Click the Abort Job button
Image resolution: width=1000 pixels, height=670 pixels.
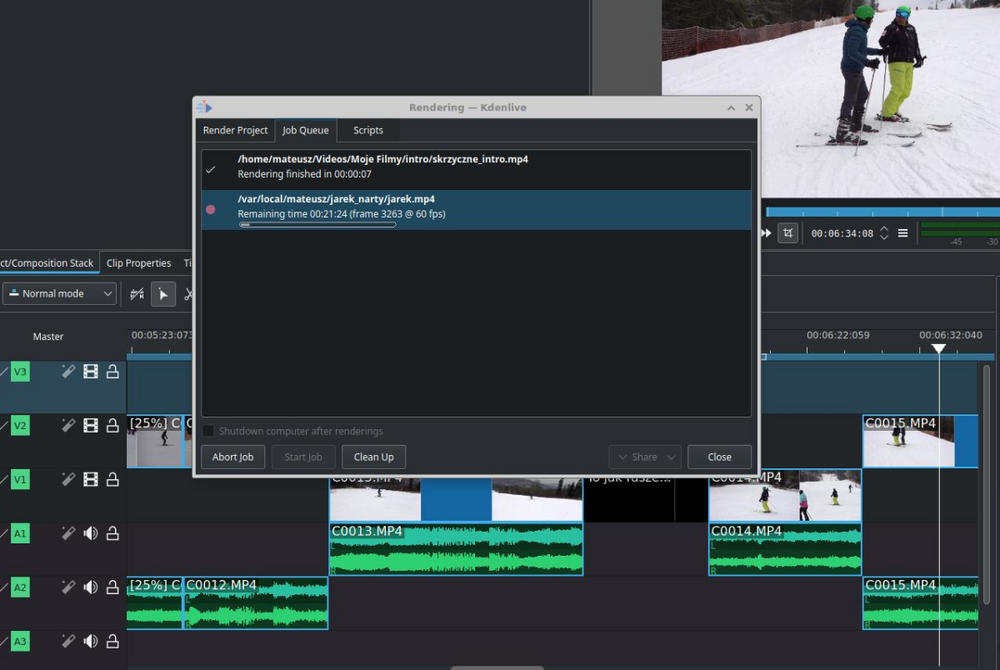click(233, 457)
